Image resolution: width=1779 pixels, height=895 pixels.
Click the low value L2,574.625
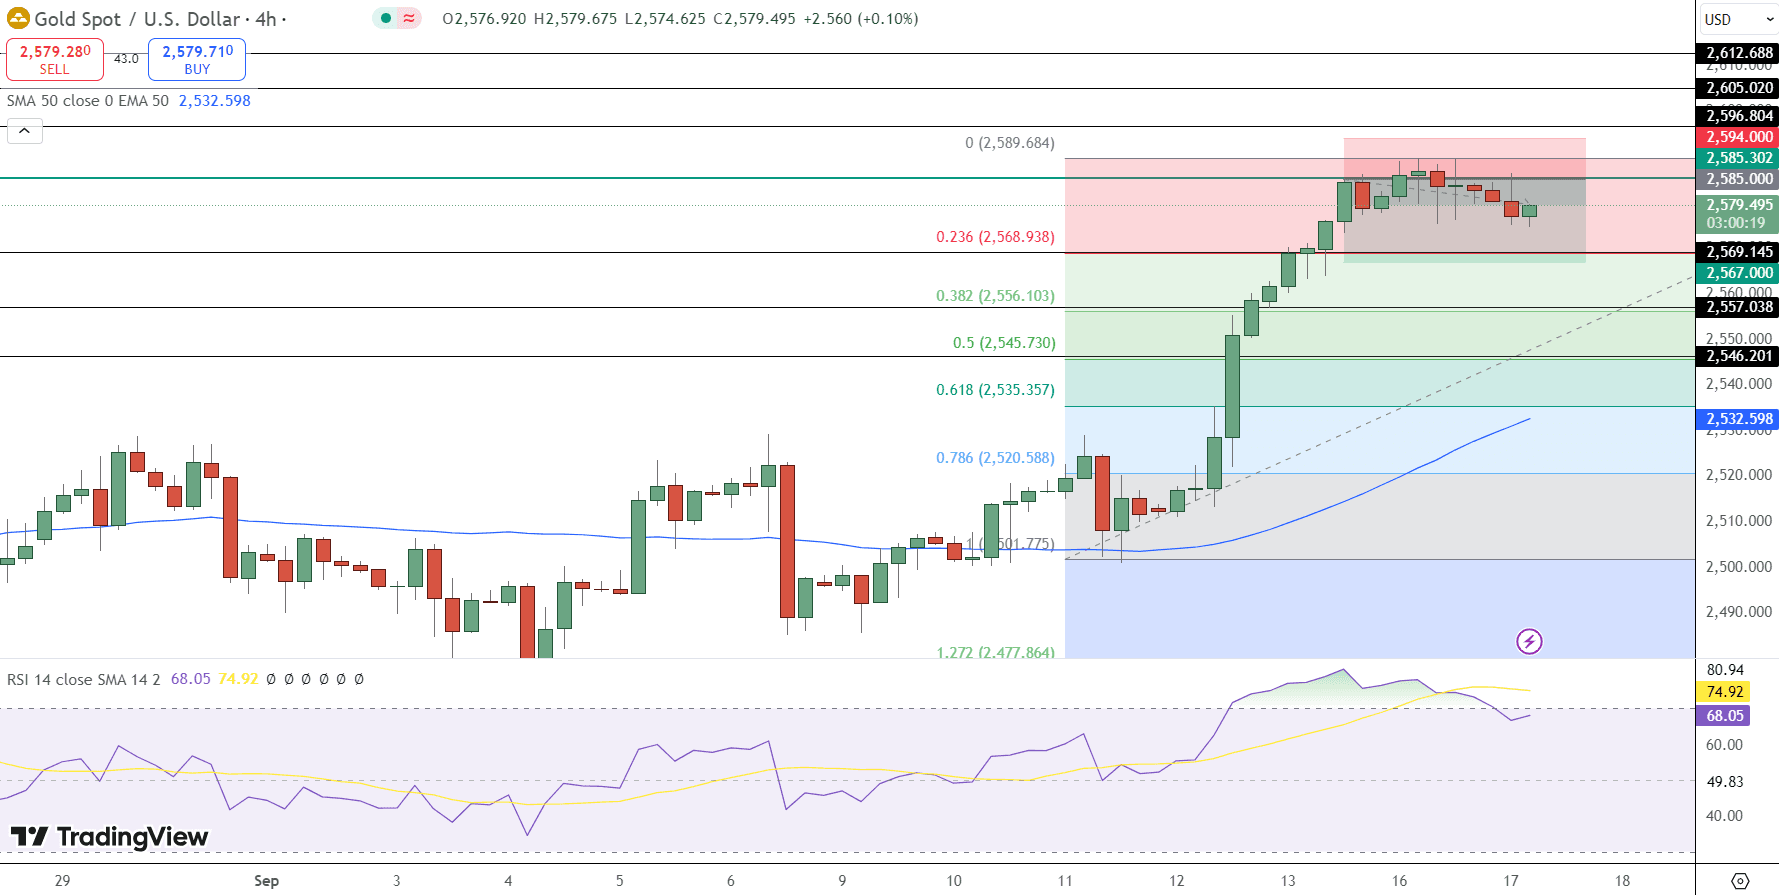[x=665, y=19]
